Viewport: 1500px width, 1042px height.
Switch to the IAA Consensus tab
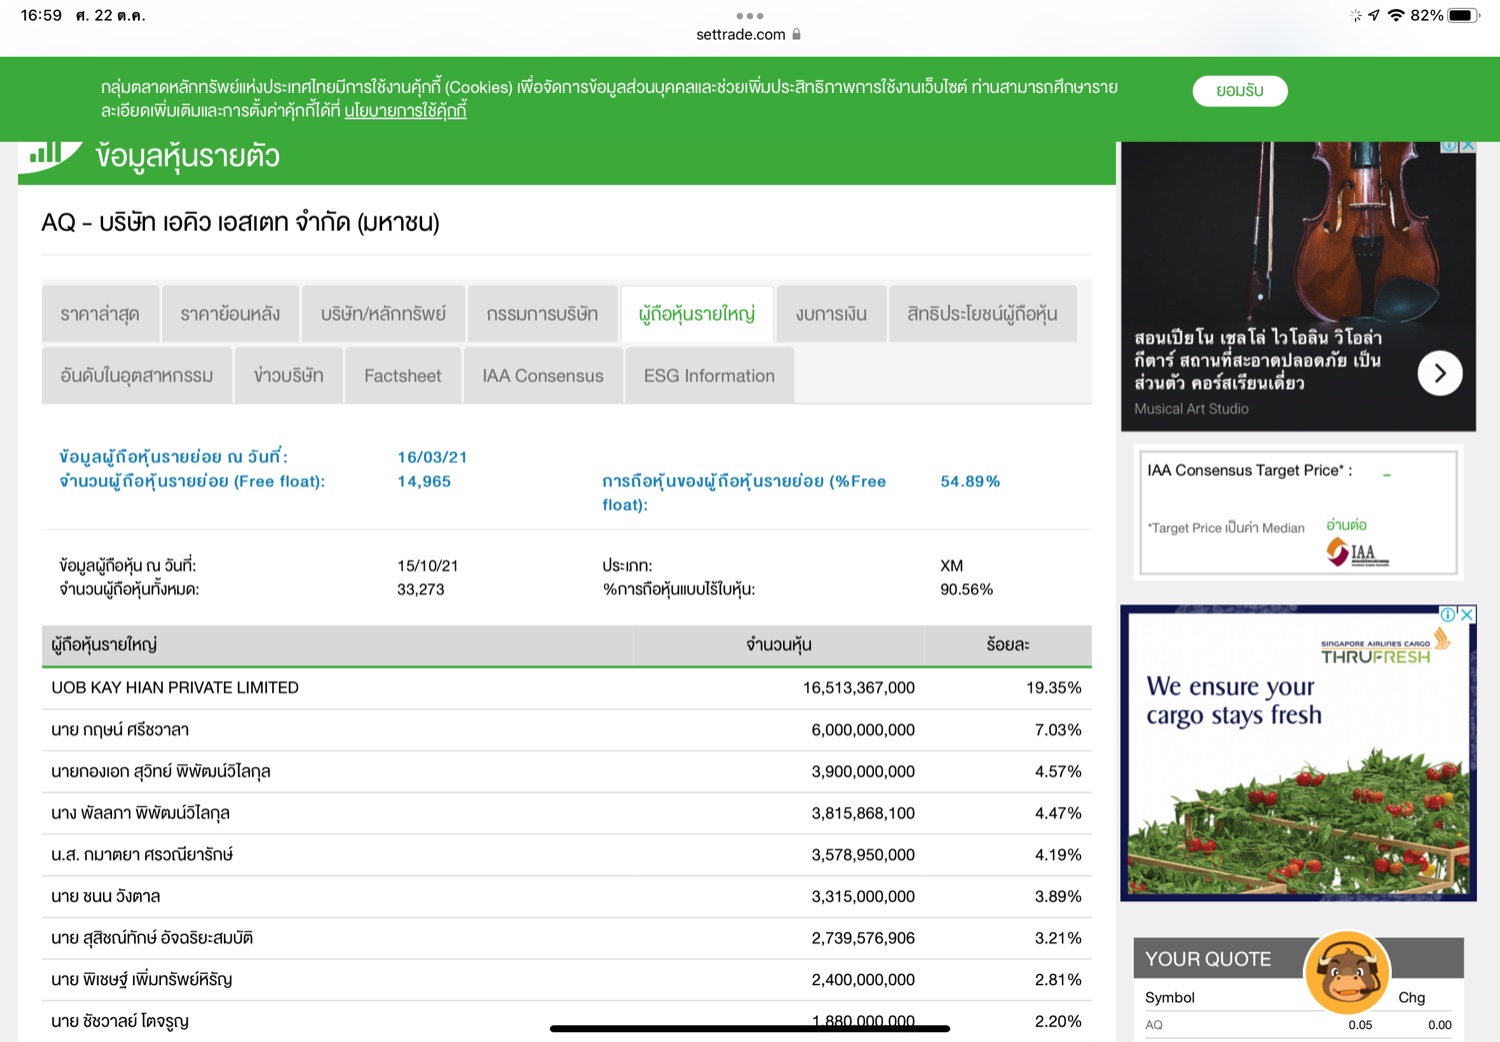coord(543,376)
